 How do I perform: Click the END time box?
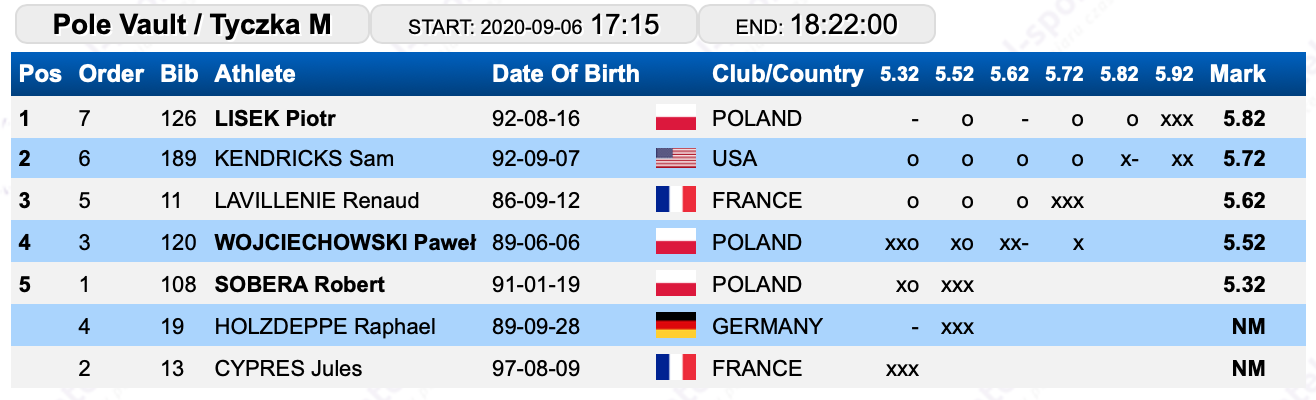816,24
